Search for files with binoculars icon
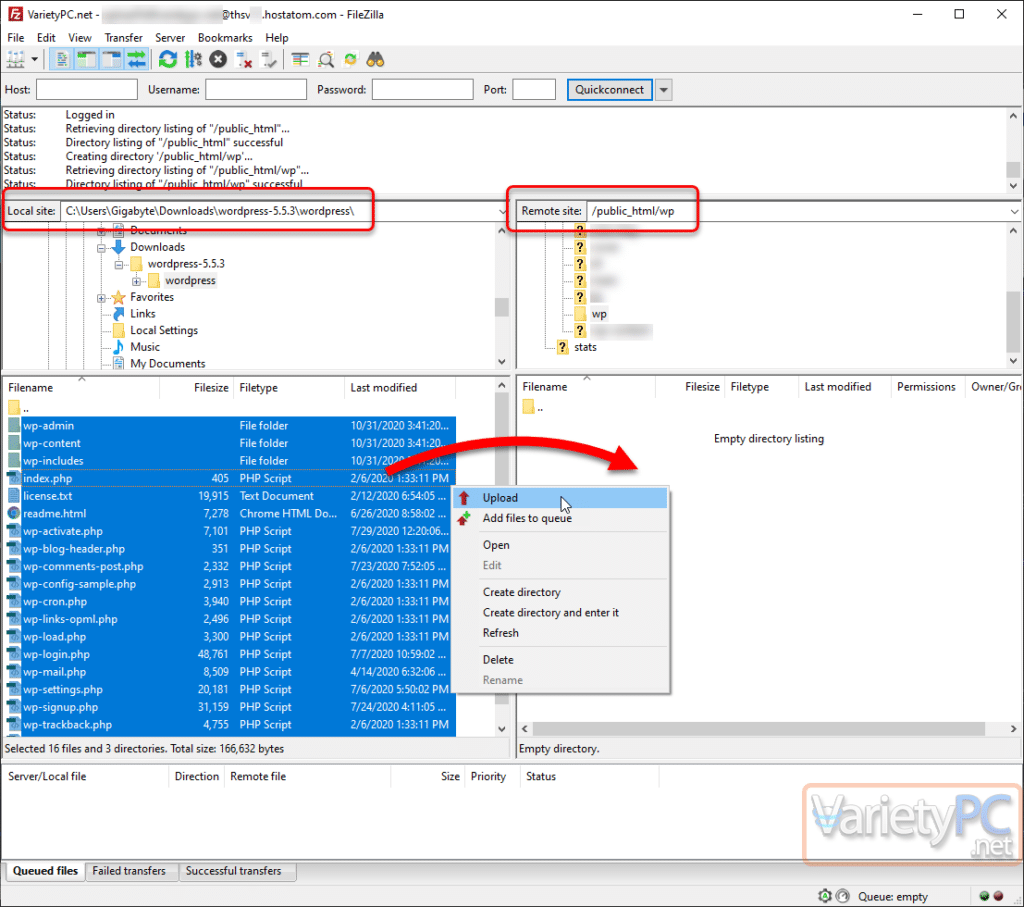The width and height of the screenshot is (1024, 907). (x=376, y=60)
